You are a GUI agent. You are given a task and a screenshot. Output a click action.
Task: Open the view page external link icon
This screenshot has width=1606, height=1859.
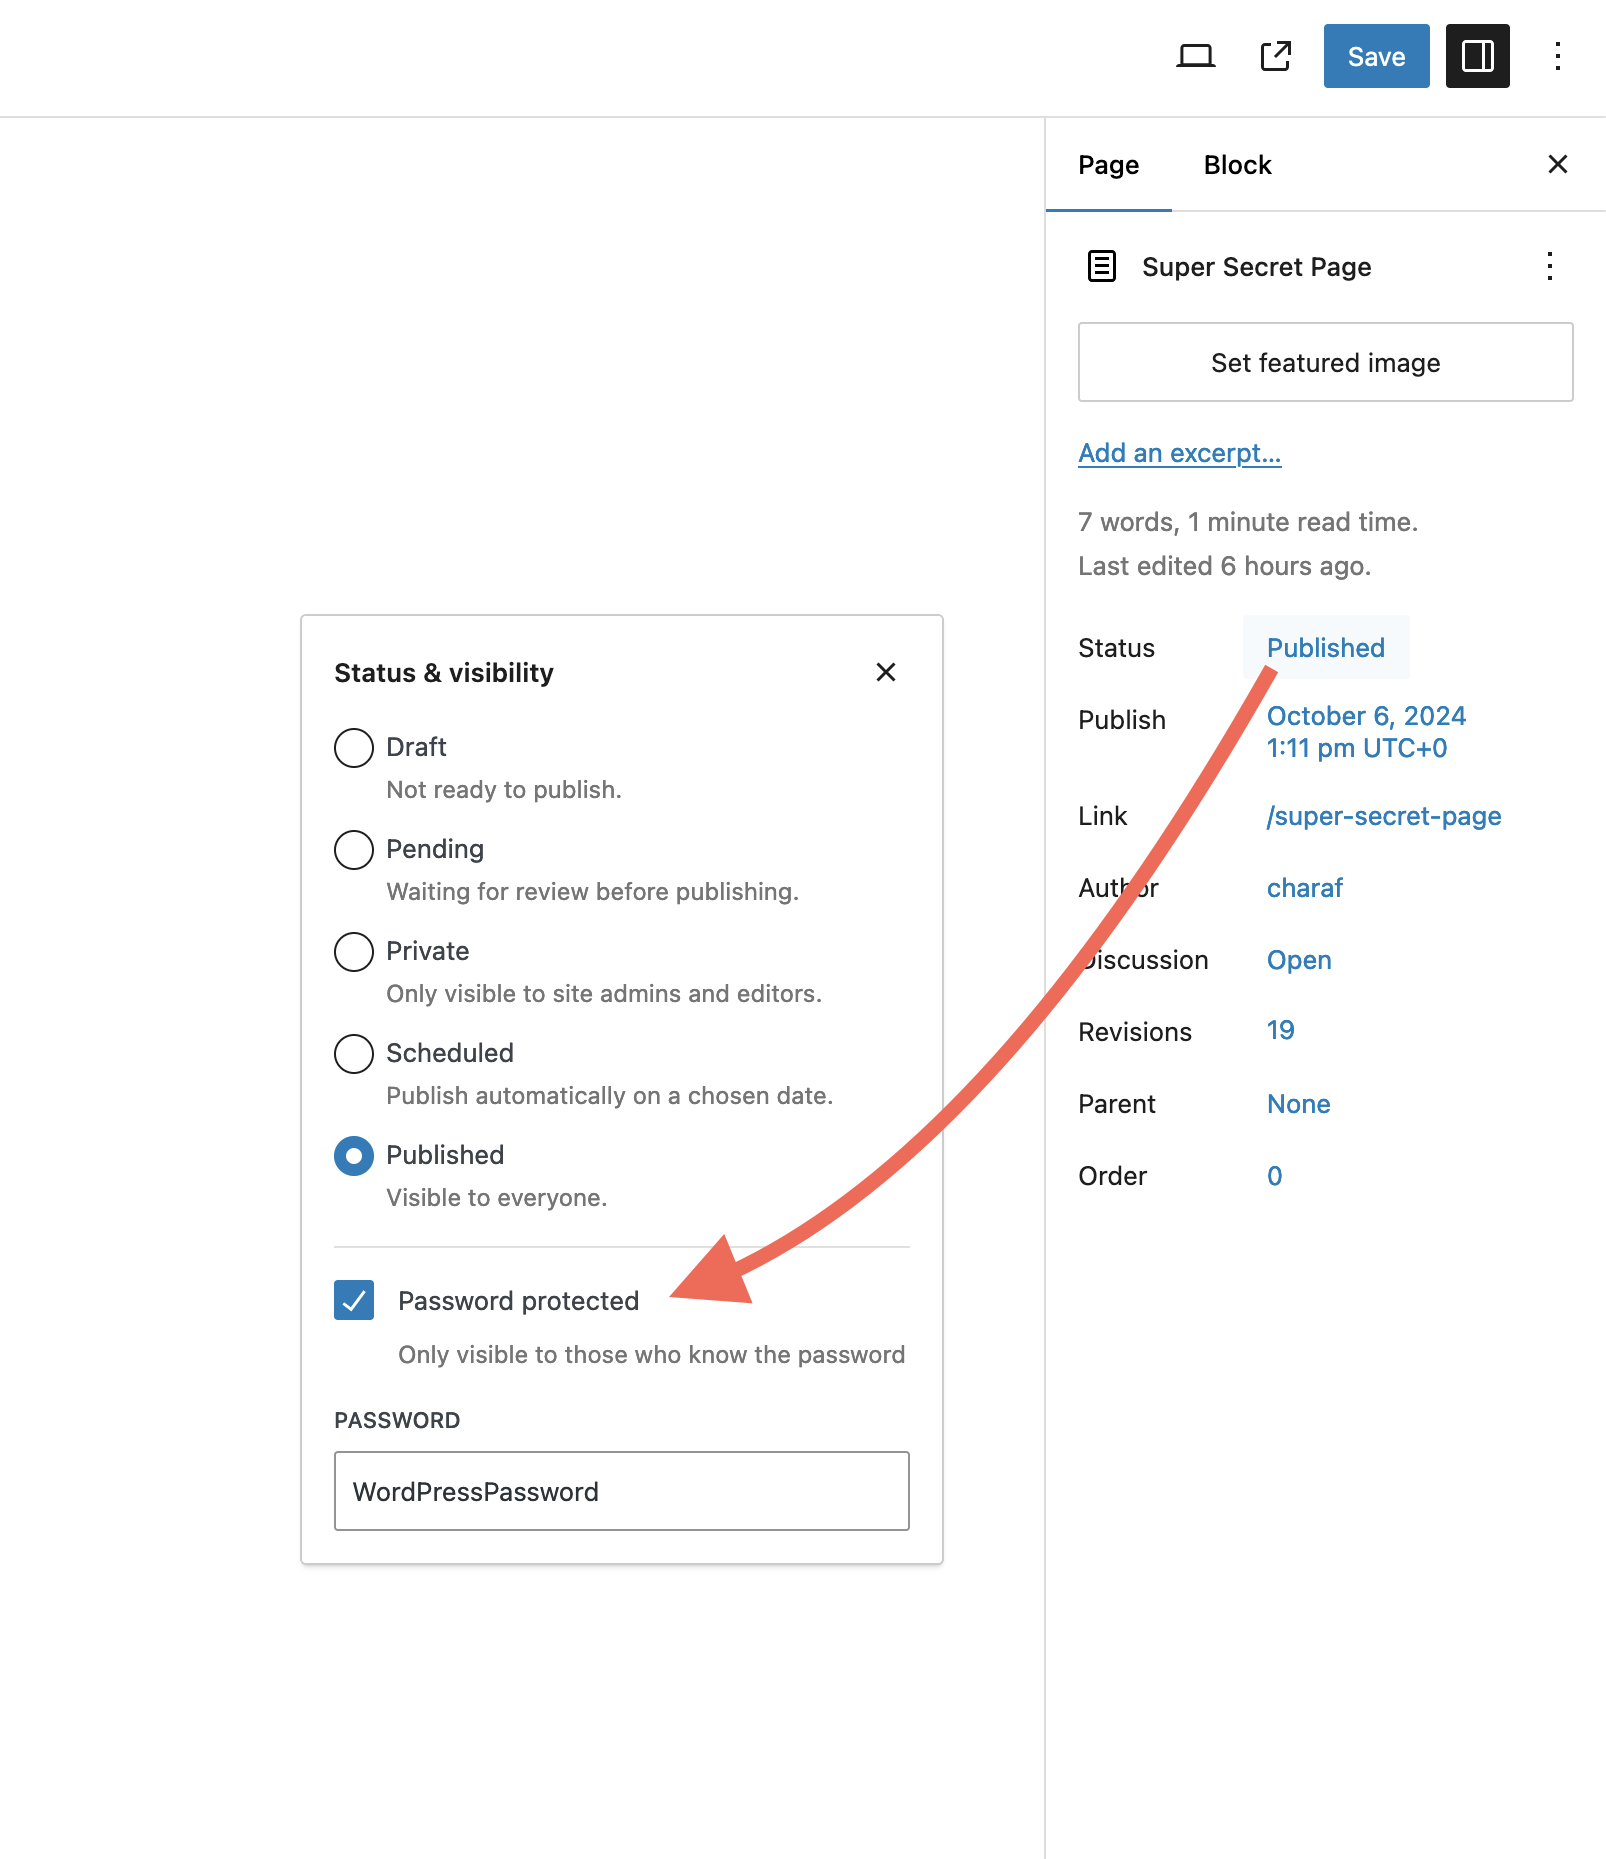(1275, 56)
